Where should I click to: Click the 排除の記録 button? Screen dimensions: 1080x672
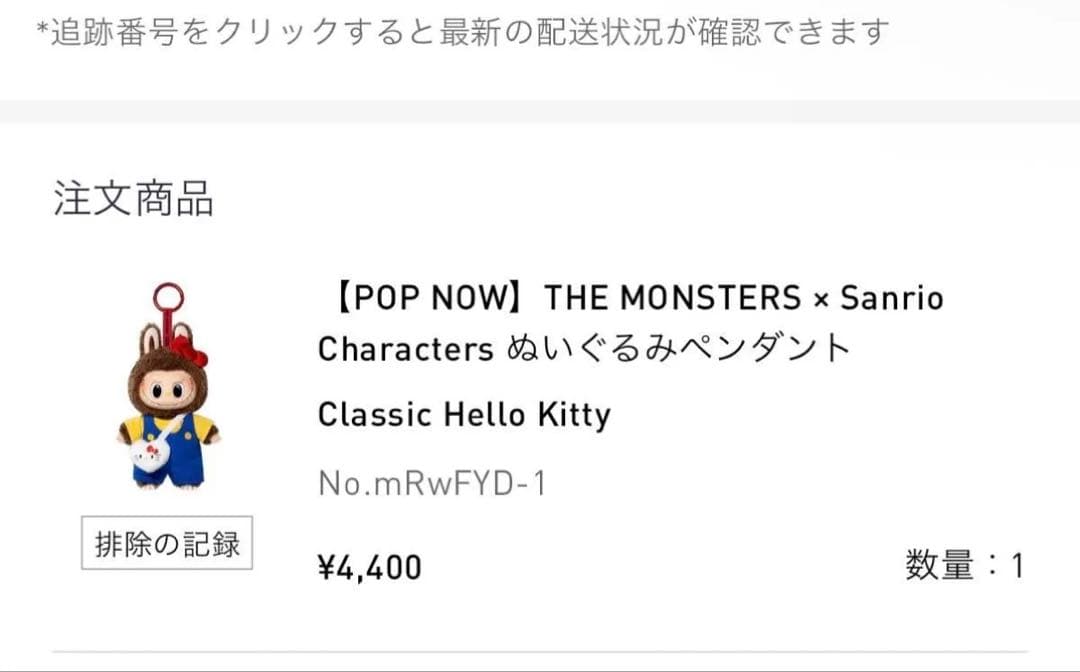[x=166, y=544]
